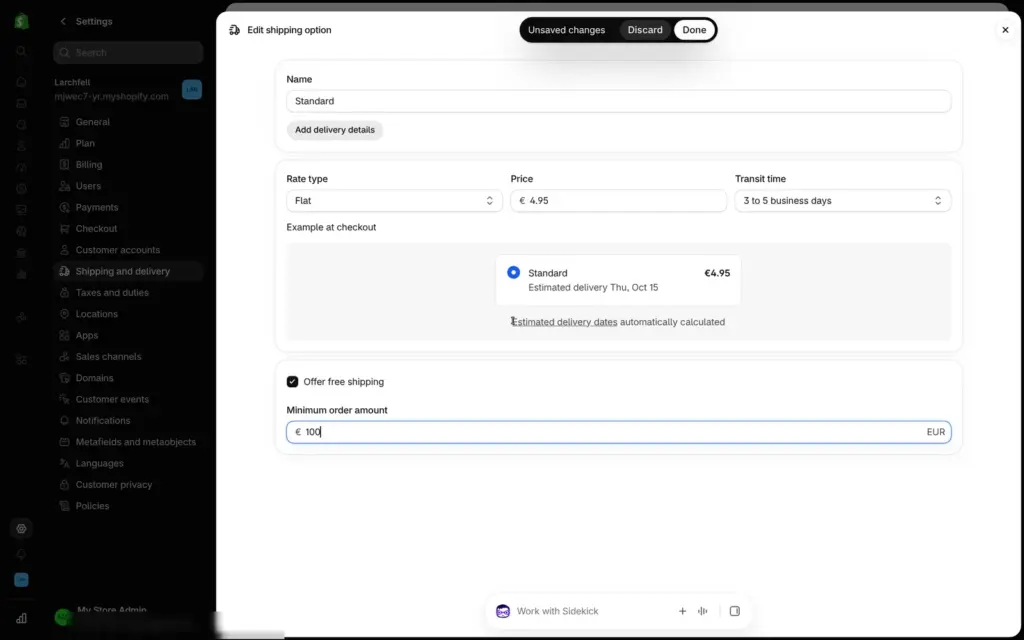
Task: Click the Price field showing 4.95
Action: click(618, 200)
